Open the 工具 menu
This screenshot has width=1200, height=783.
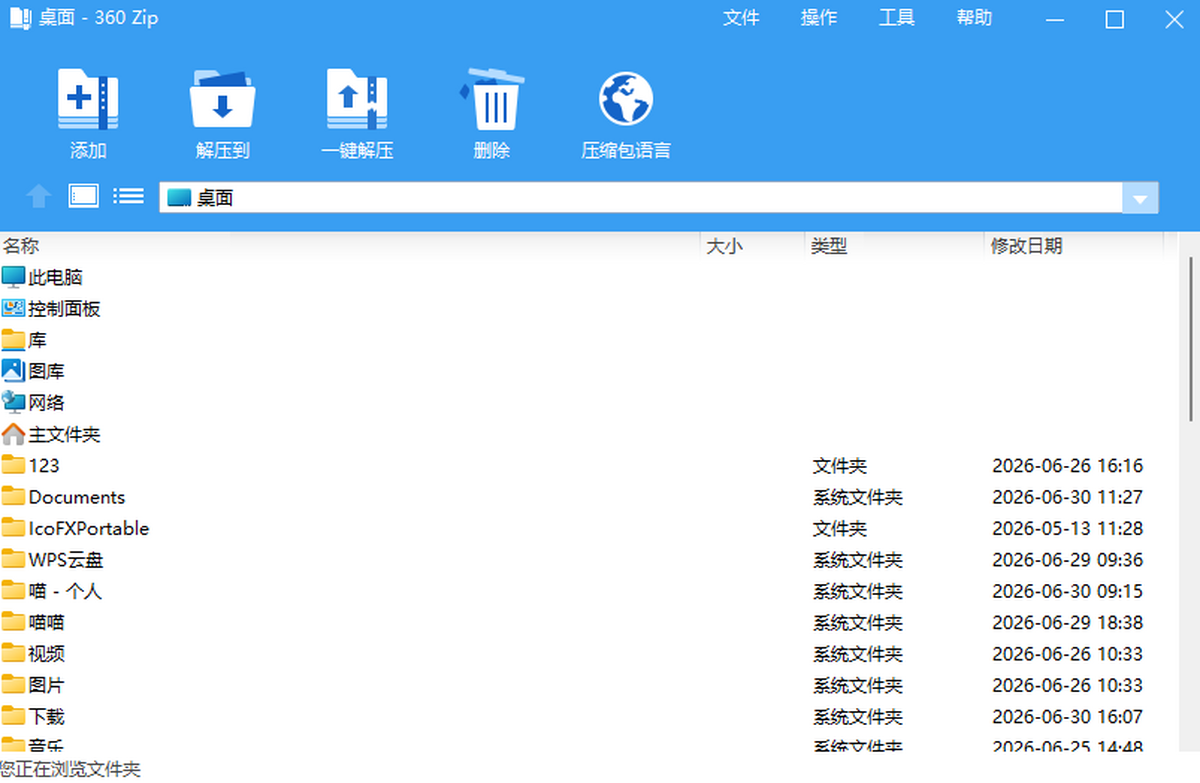[x=897, y=18]
